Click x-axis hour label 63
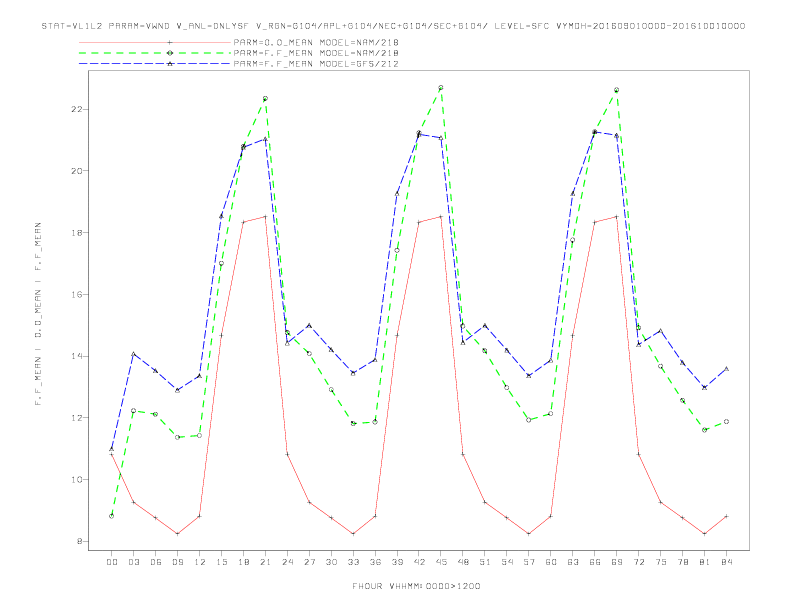Screen dimensions: 792x612 click(x=573, y=562)
